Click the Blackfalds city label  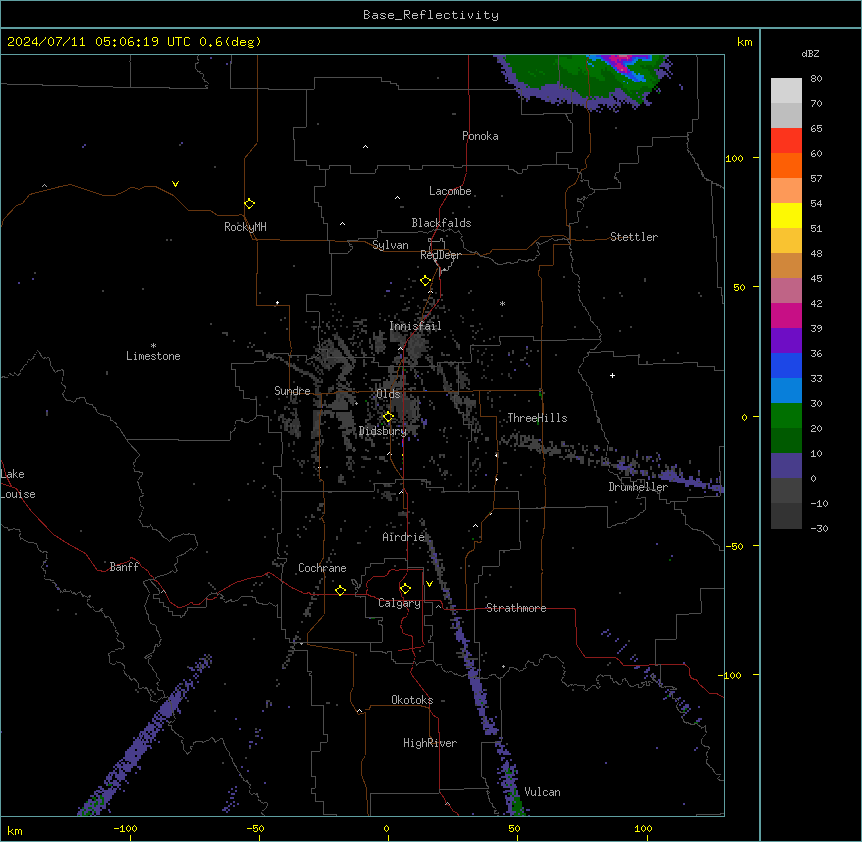441,223
